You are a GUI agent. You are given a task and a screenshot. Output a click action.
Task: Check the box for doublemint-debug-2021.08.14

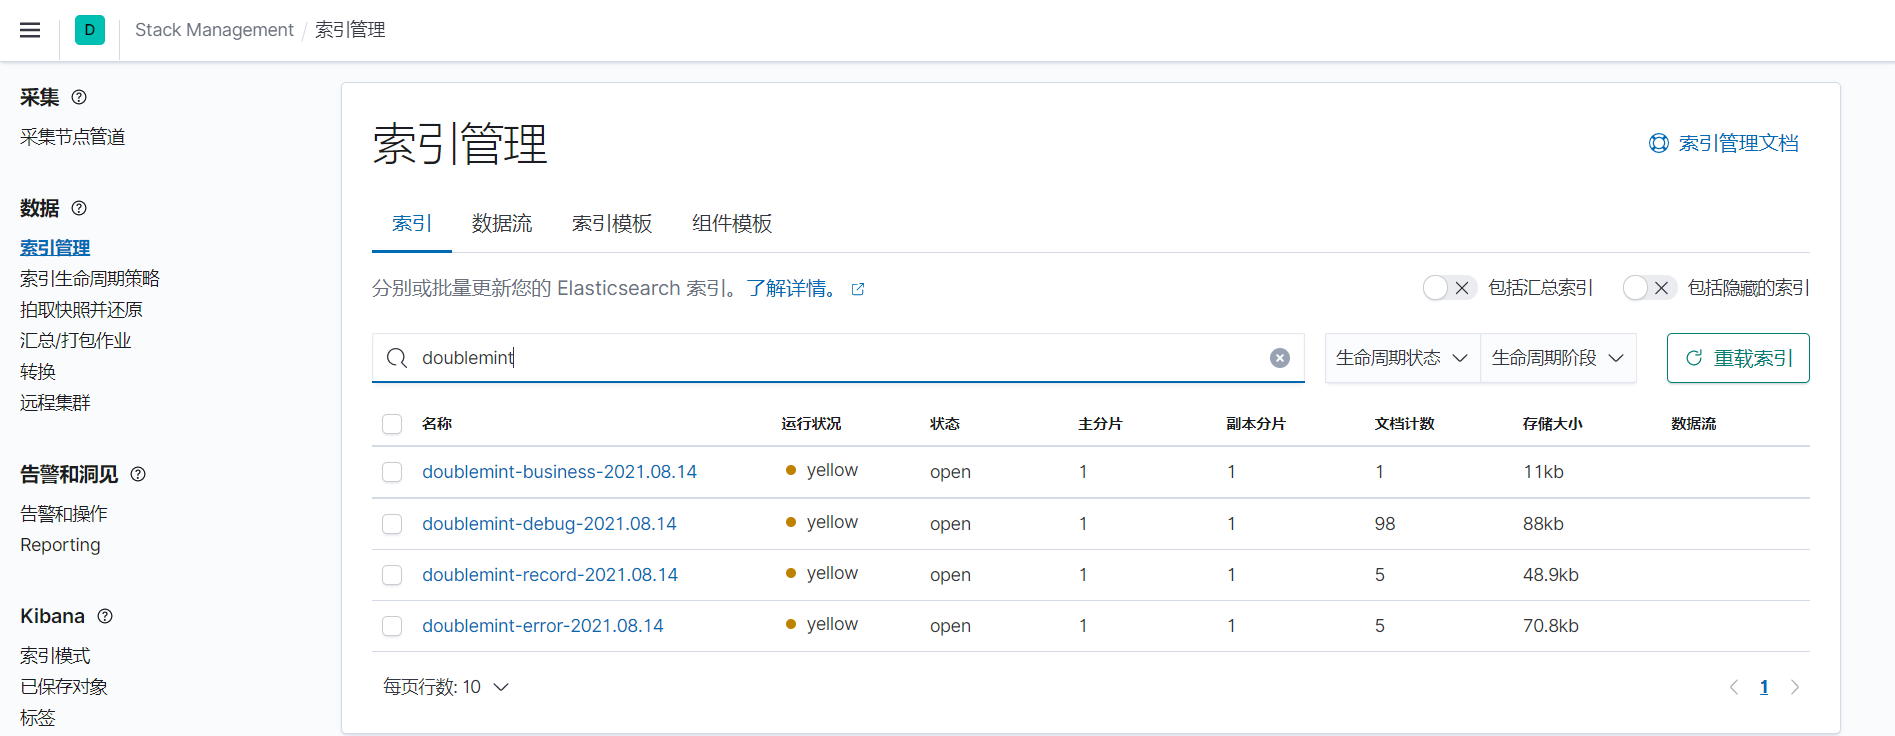pyautogui.click(x=392, y=524)
